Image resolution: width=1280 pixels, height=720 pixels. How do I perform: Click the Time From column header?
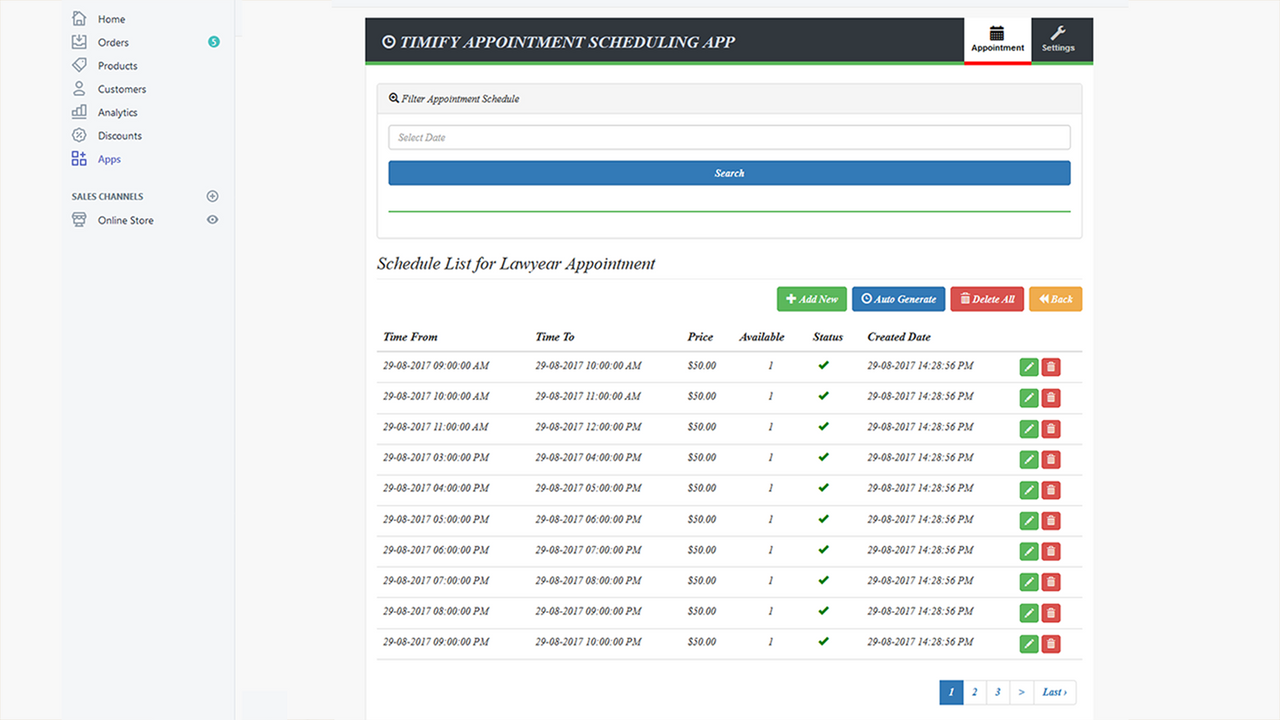[x=410, y=337]
